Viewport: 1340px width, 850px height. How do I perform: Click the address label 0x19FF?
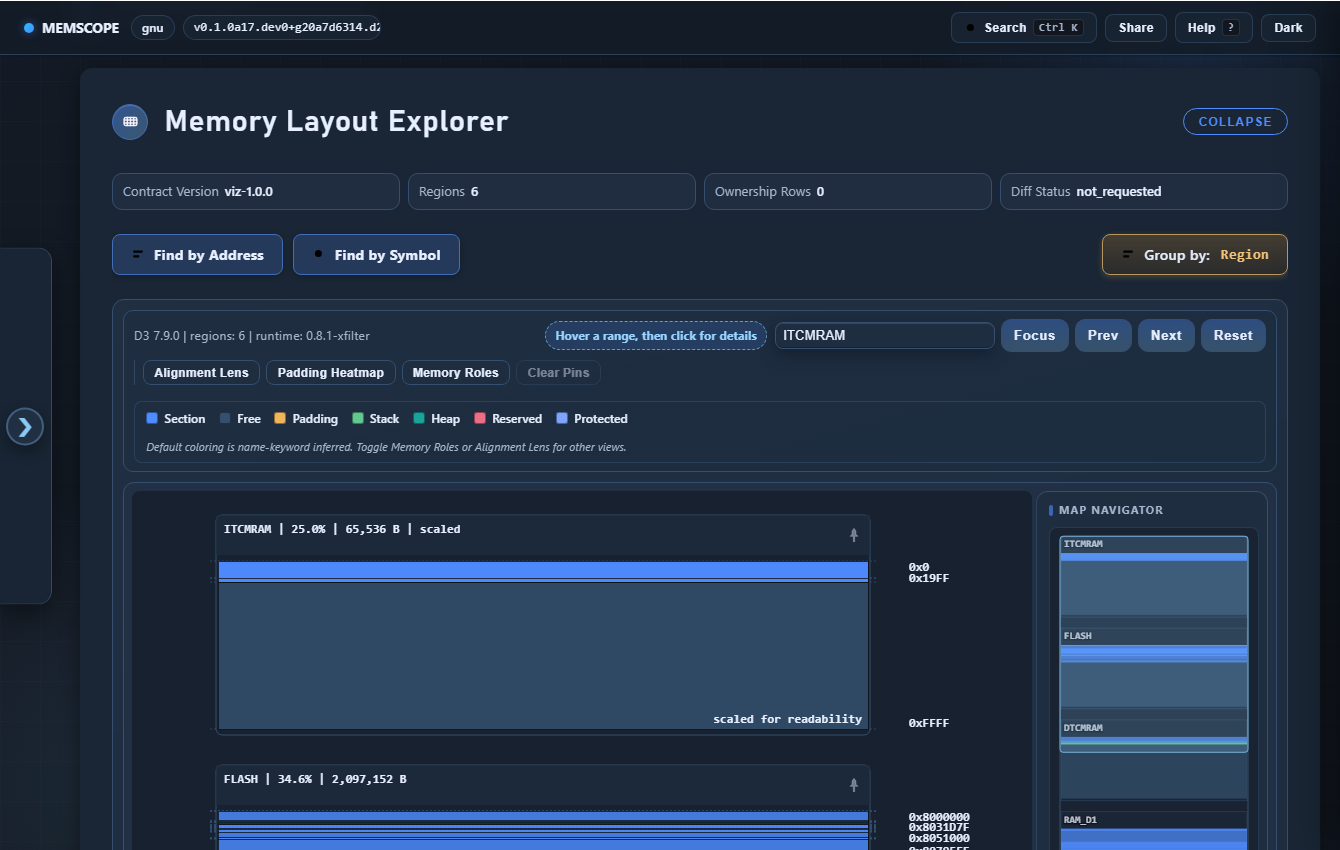coord(929,578)
